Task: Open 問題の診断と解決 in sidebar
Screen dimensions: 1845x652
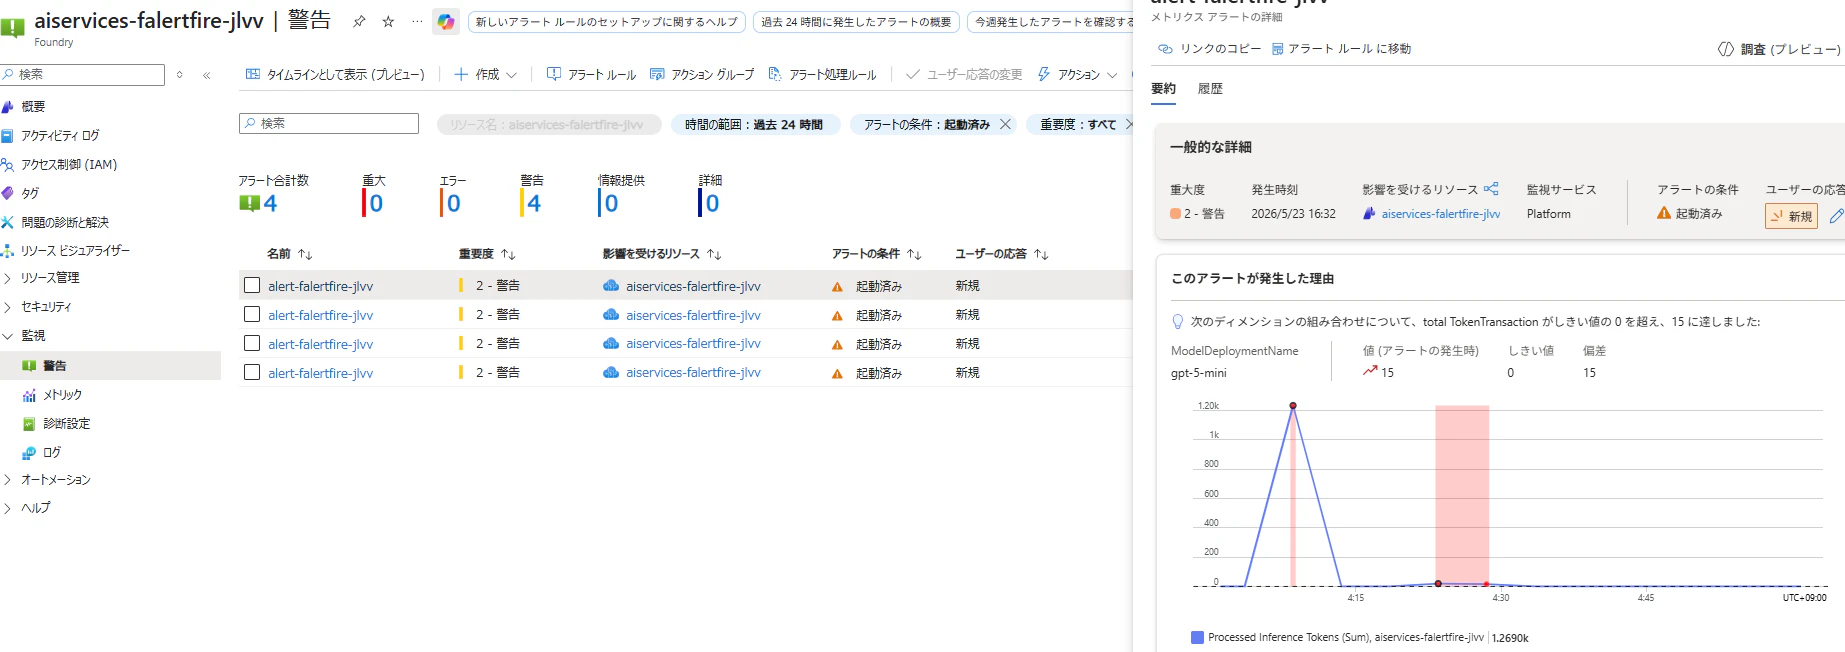Action: point(65,223)
